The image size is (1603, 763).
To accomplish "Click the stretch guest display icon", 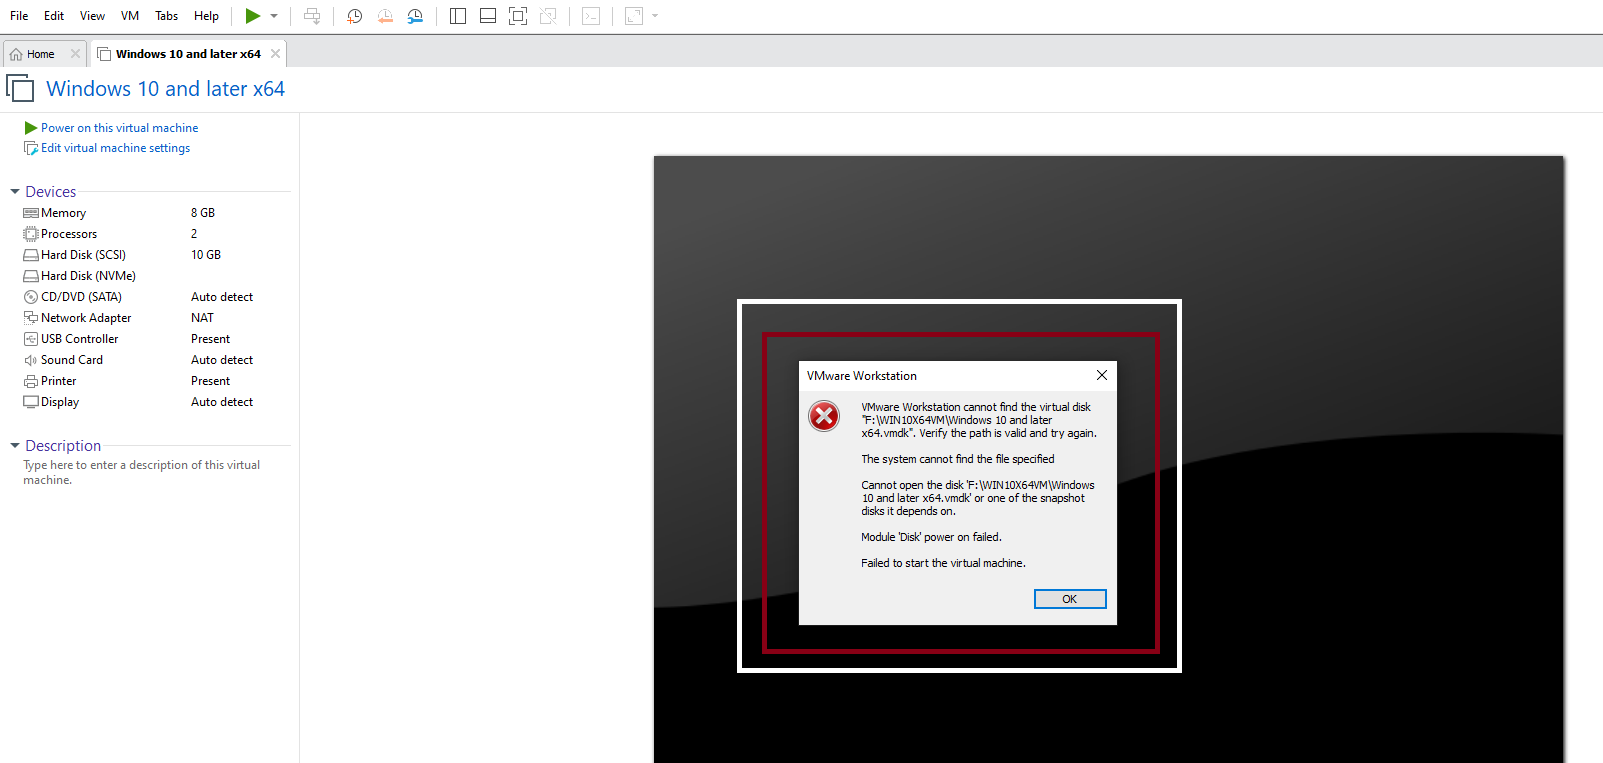I will click(634, 16).
